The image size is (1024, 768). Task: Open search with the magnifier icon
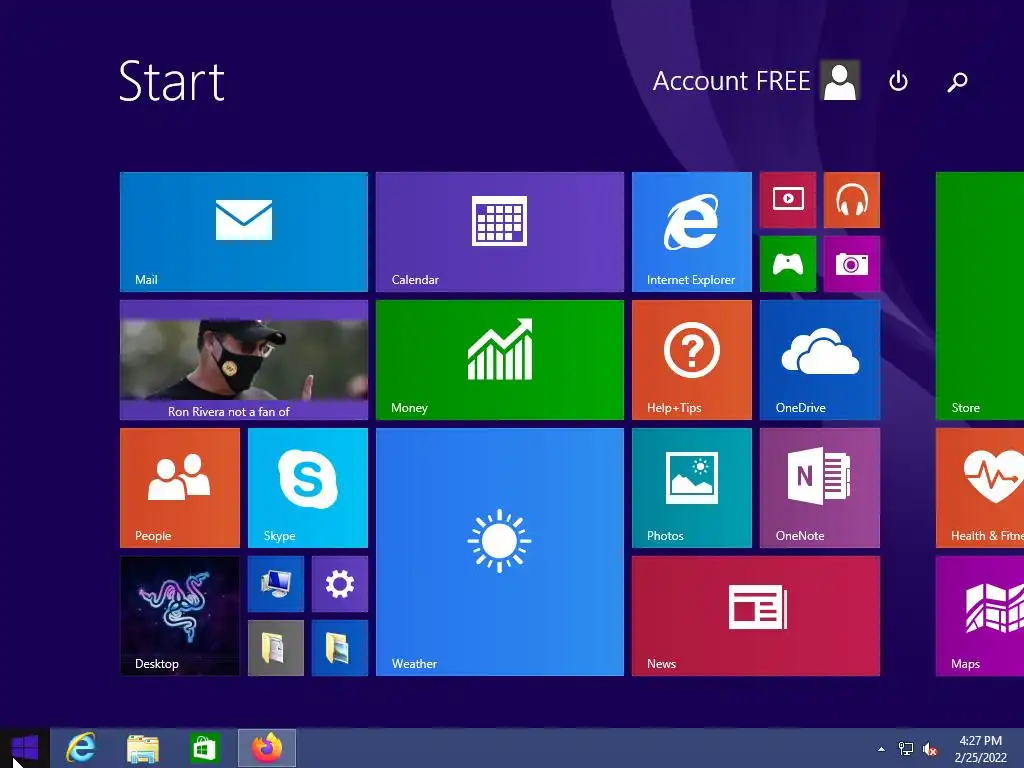(957, 82)
